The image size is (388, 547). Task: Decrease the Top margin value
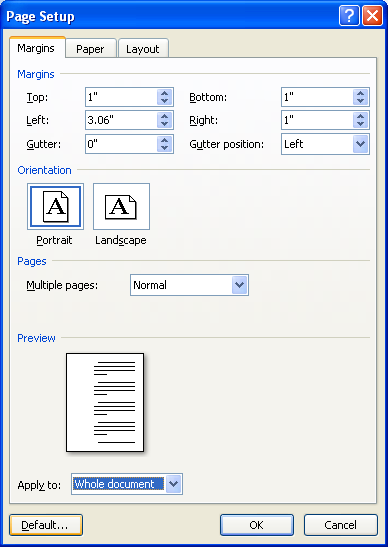(x=165, y=101)
